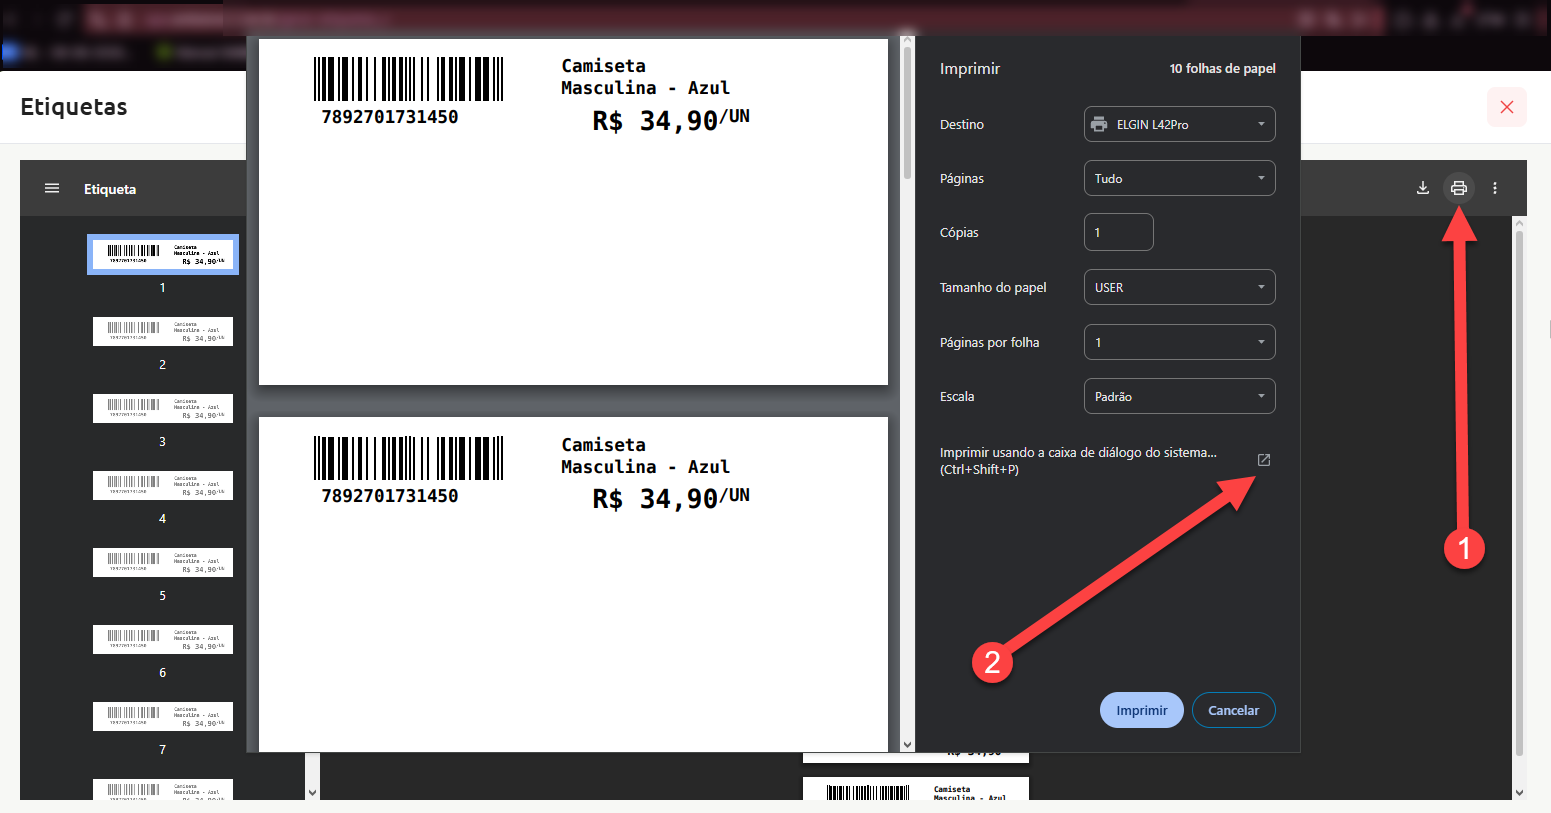Expand the Páginas por folha dropdown
Viewport: 1551px width, 813px height.
coord(1180,342)
